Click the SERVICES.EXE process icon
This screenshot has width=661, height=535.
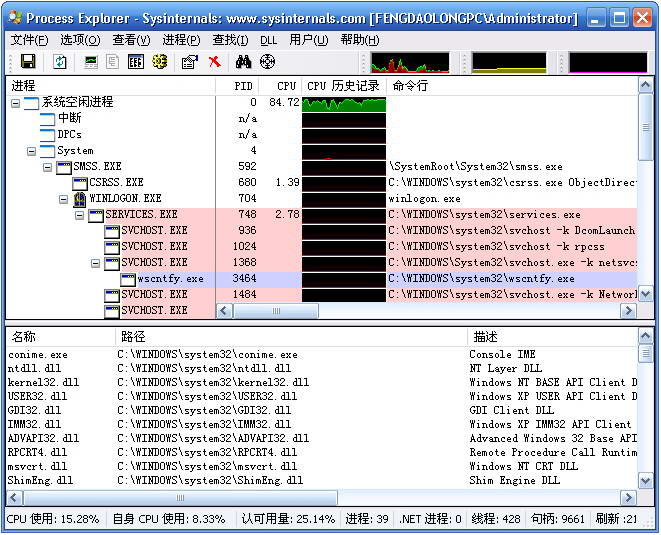[96, 215]
